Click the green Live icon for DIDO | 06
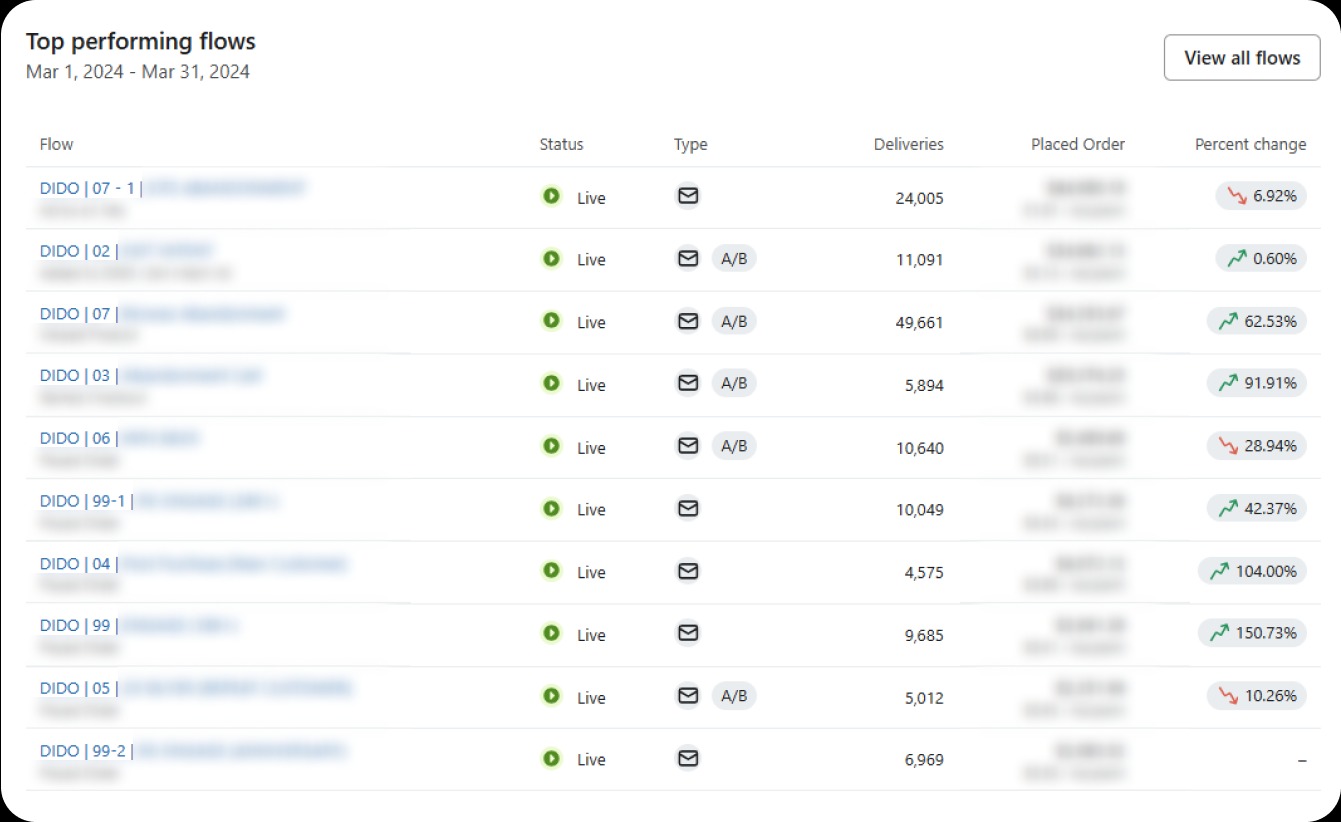Image resolution: width=1341 pixels, height=822 pixels. 551,446
